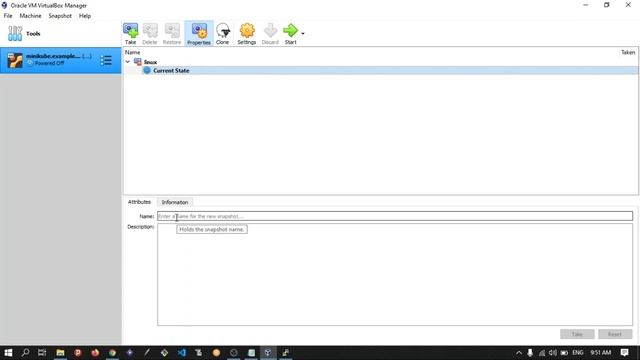Viewport: 640px width, 360px height.
Task: Open the clock showing 9:51 AM
Action: click(x=600, y=353)
